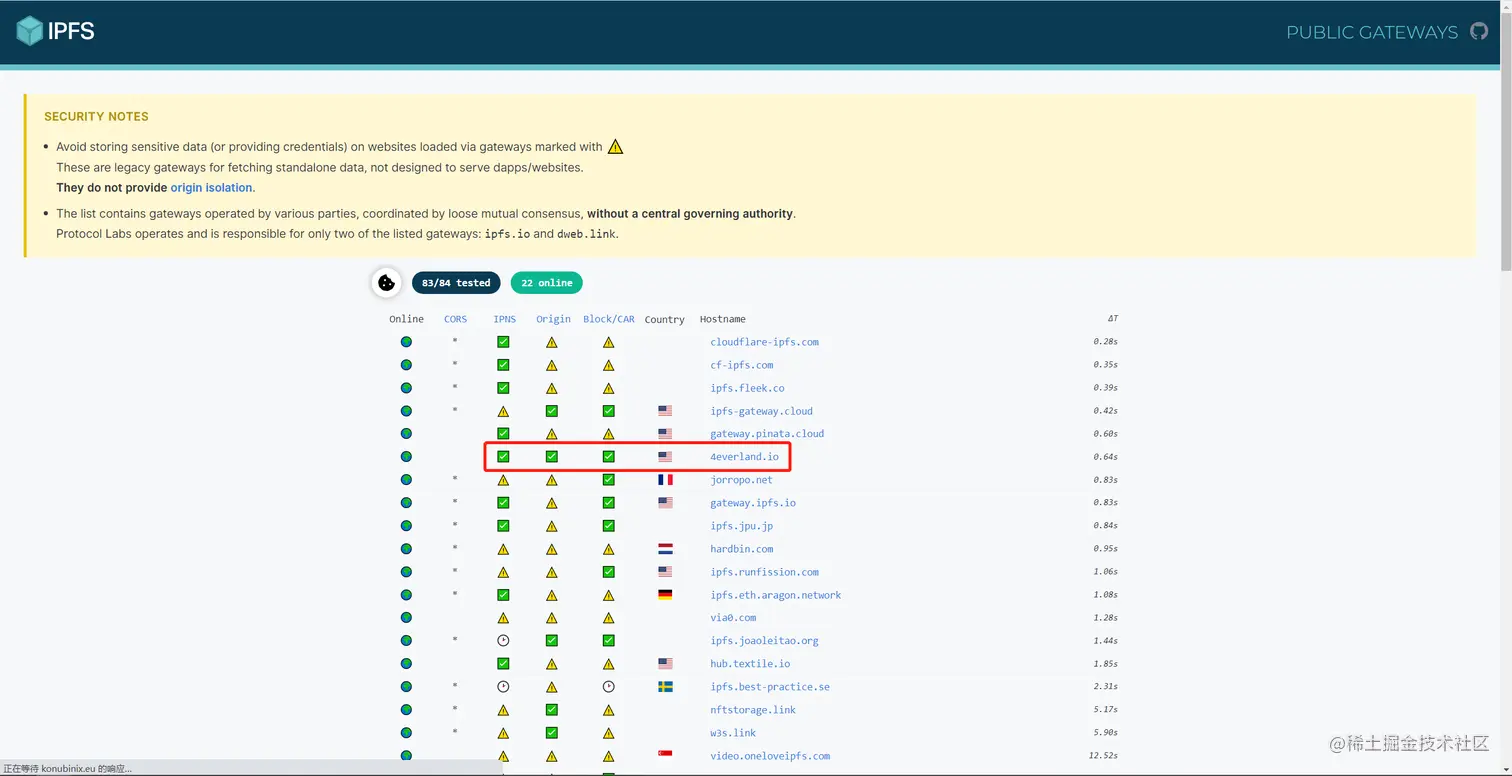Screen dimensions: 1512x776
Task: Visit the ipfs.runfission.com gateway
Action: 764,572
